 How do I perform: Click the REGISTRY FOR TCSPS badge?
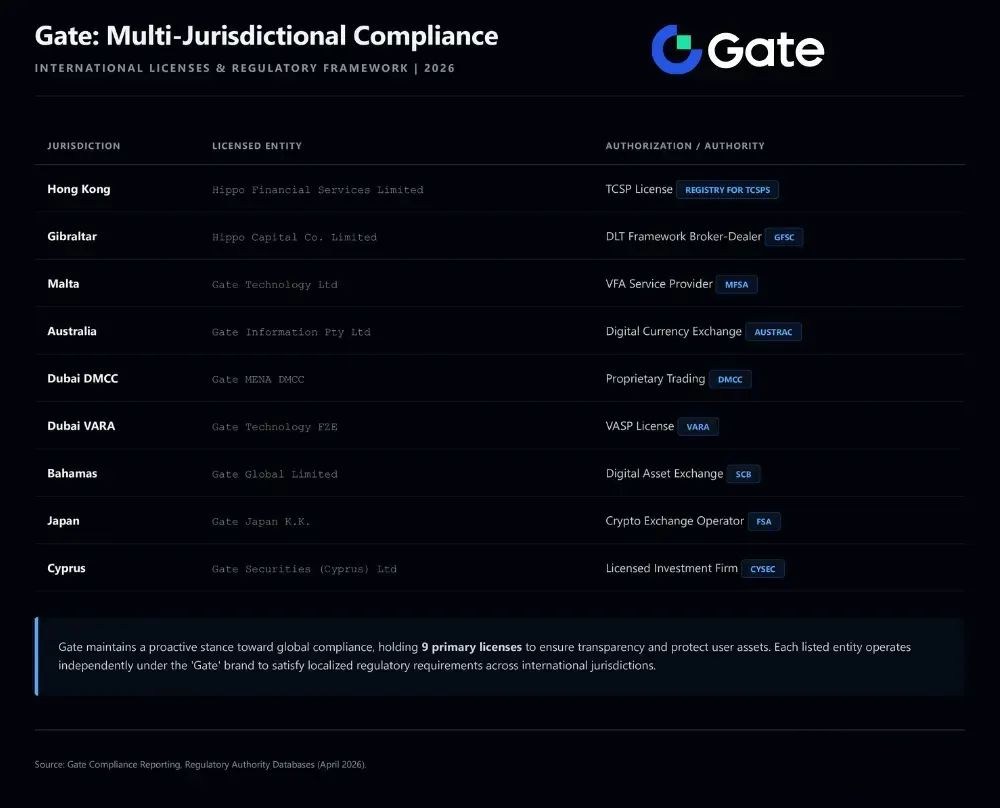coord(727,190)
